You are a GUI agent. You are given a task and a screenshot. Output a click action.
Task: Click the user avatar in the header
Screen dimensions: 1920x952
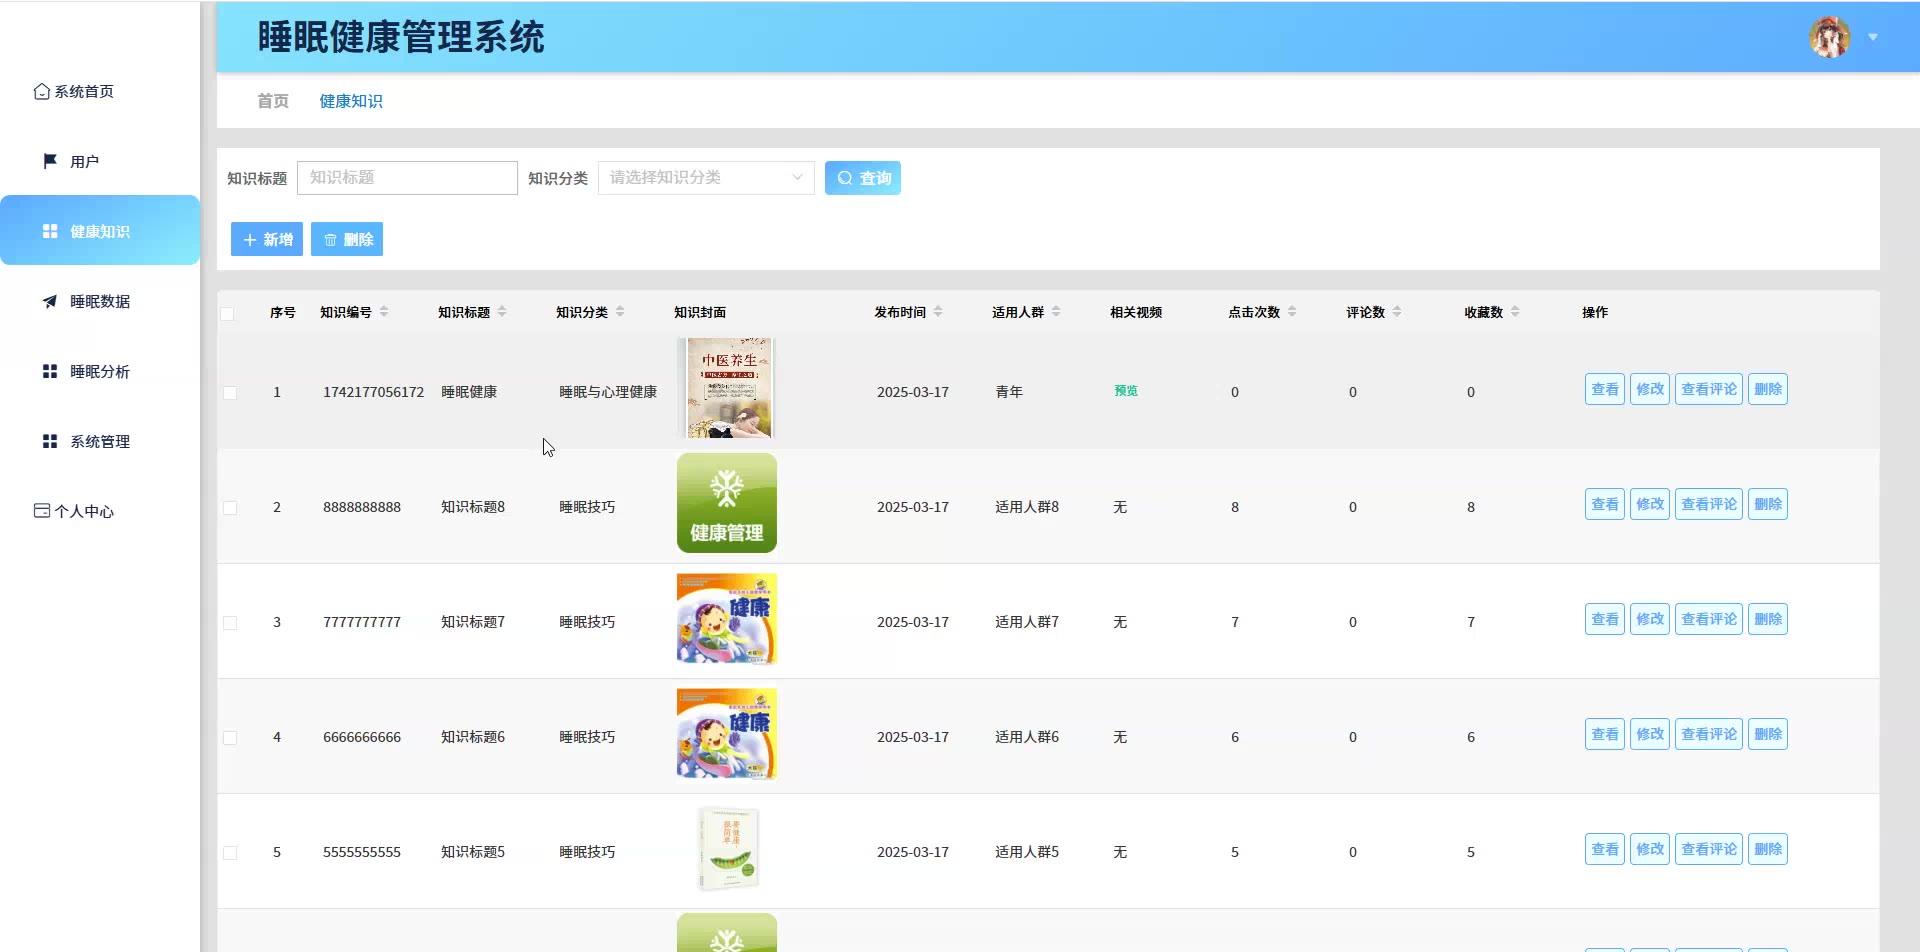pyautogui.click(x=1829, y=37)
